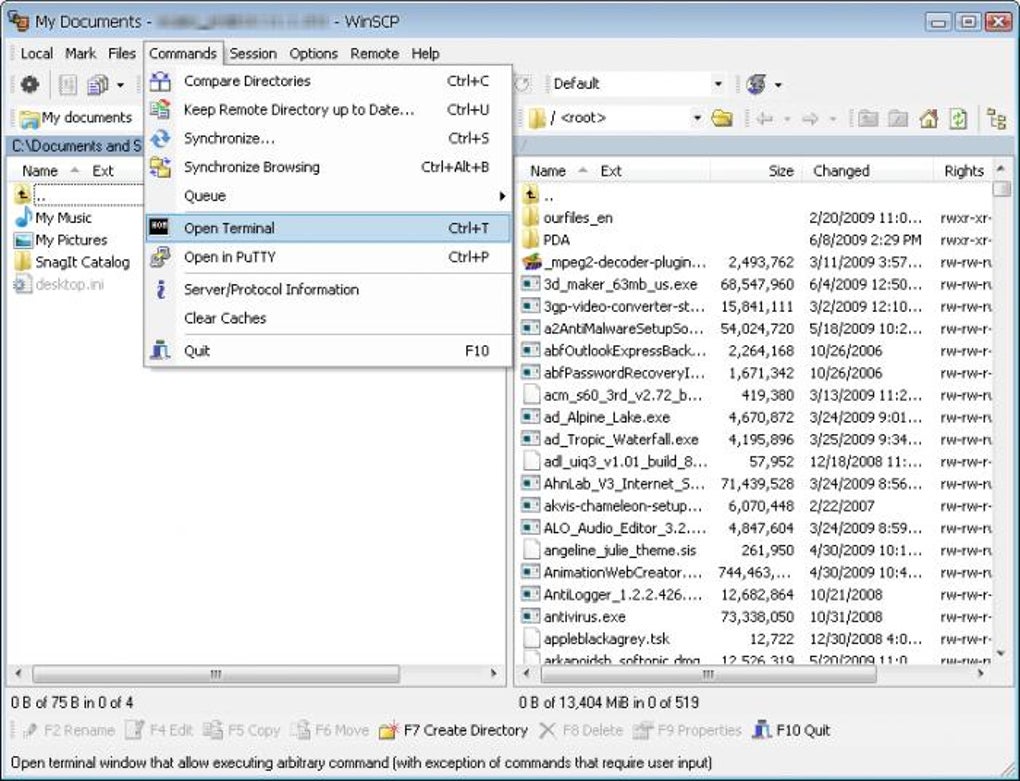
Task: Select Open Terminal menu entry
Action: point(328,228)
